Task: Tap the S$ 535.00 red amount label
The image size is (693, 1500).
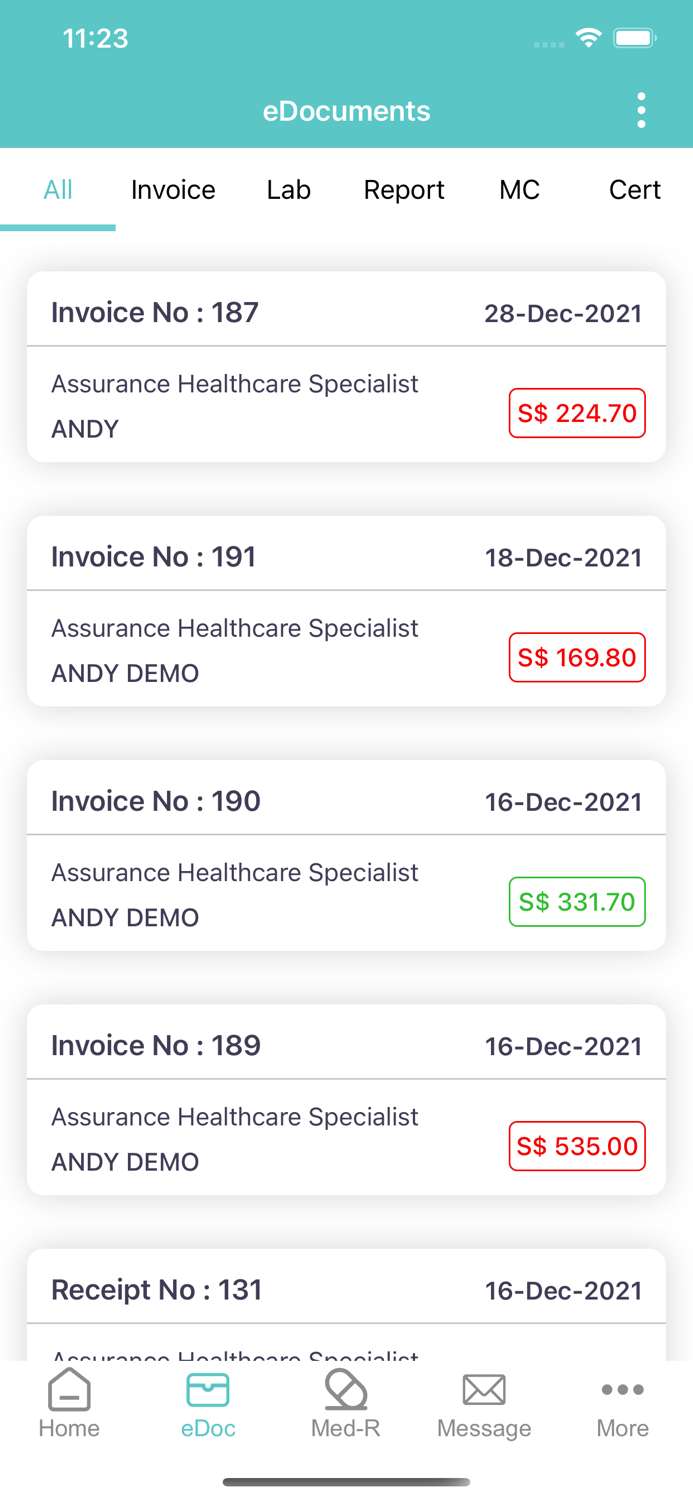Action: coord(577,1146)
